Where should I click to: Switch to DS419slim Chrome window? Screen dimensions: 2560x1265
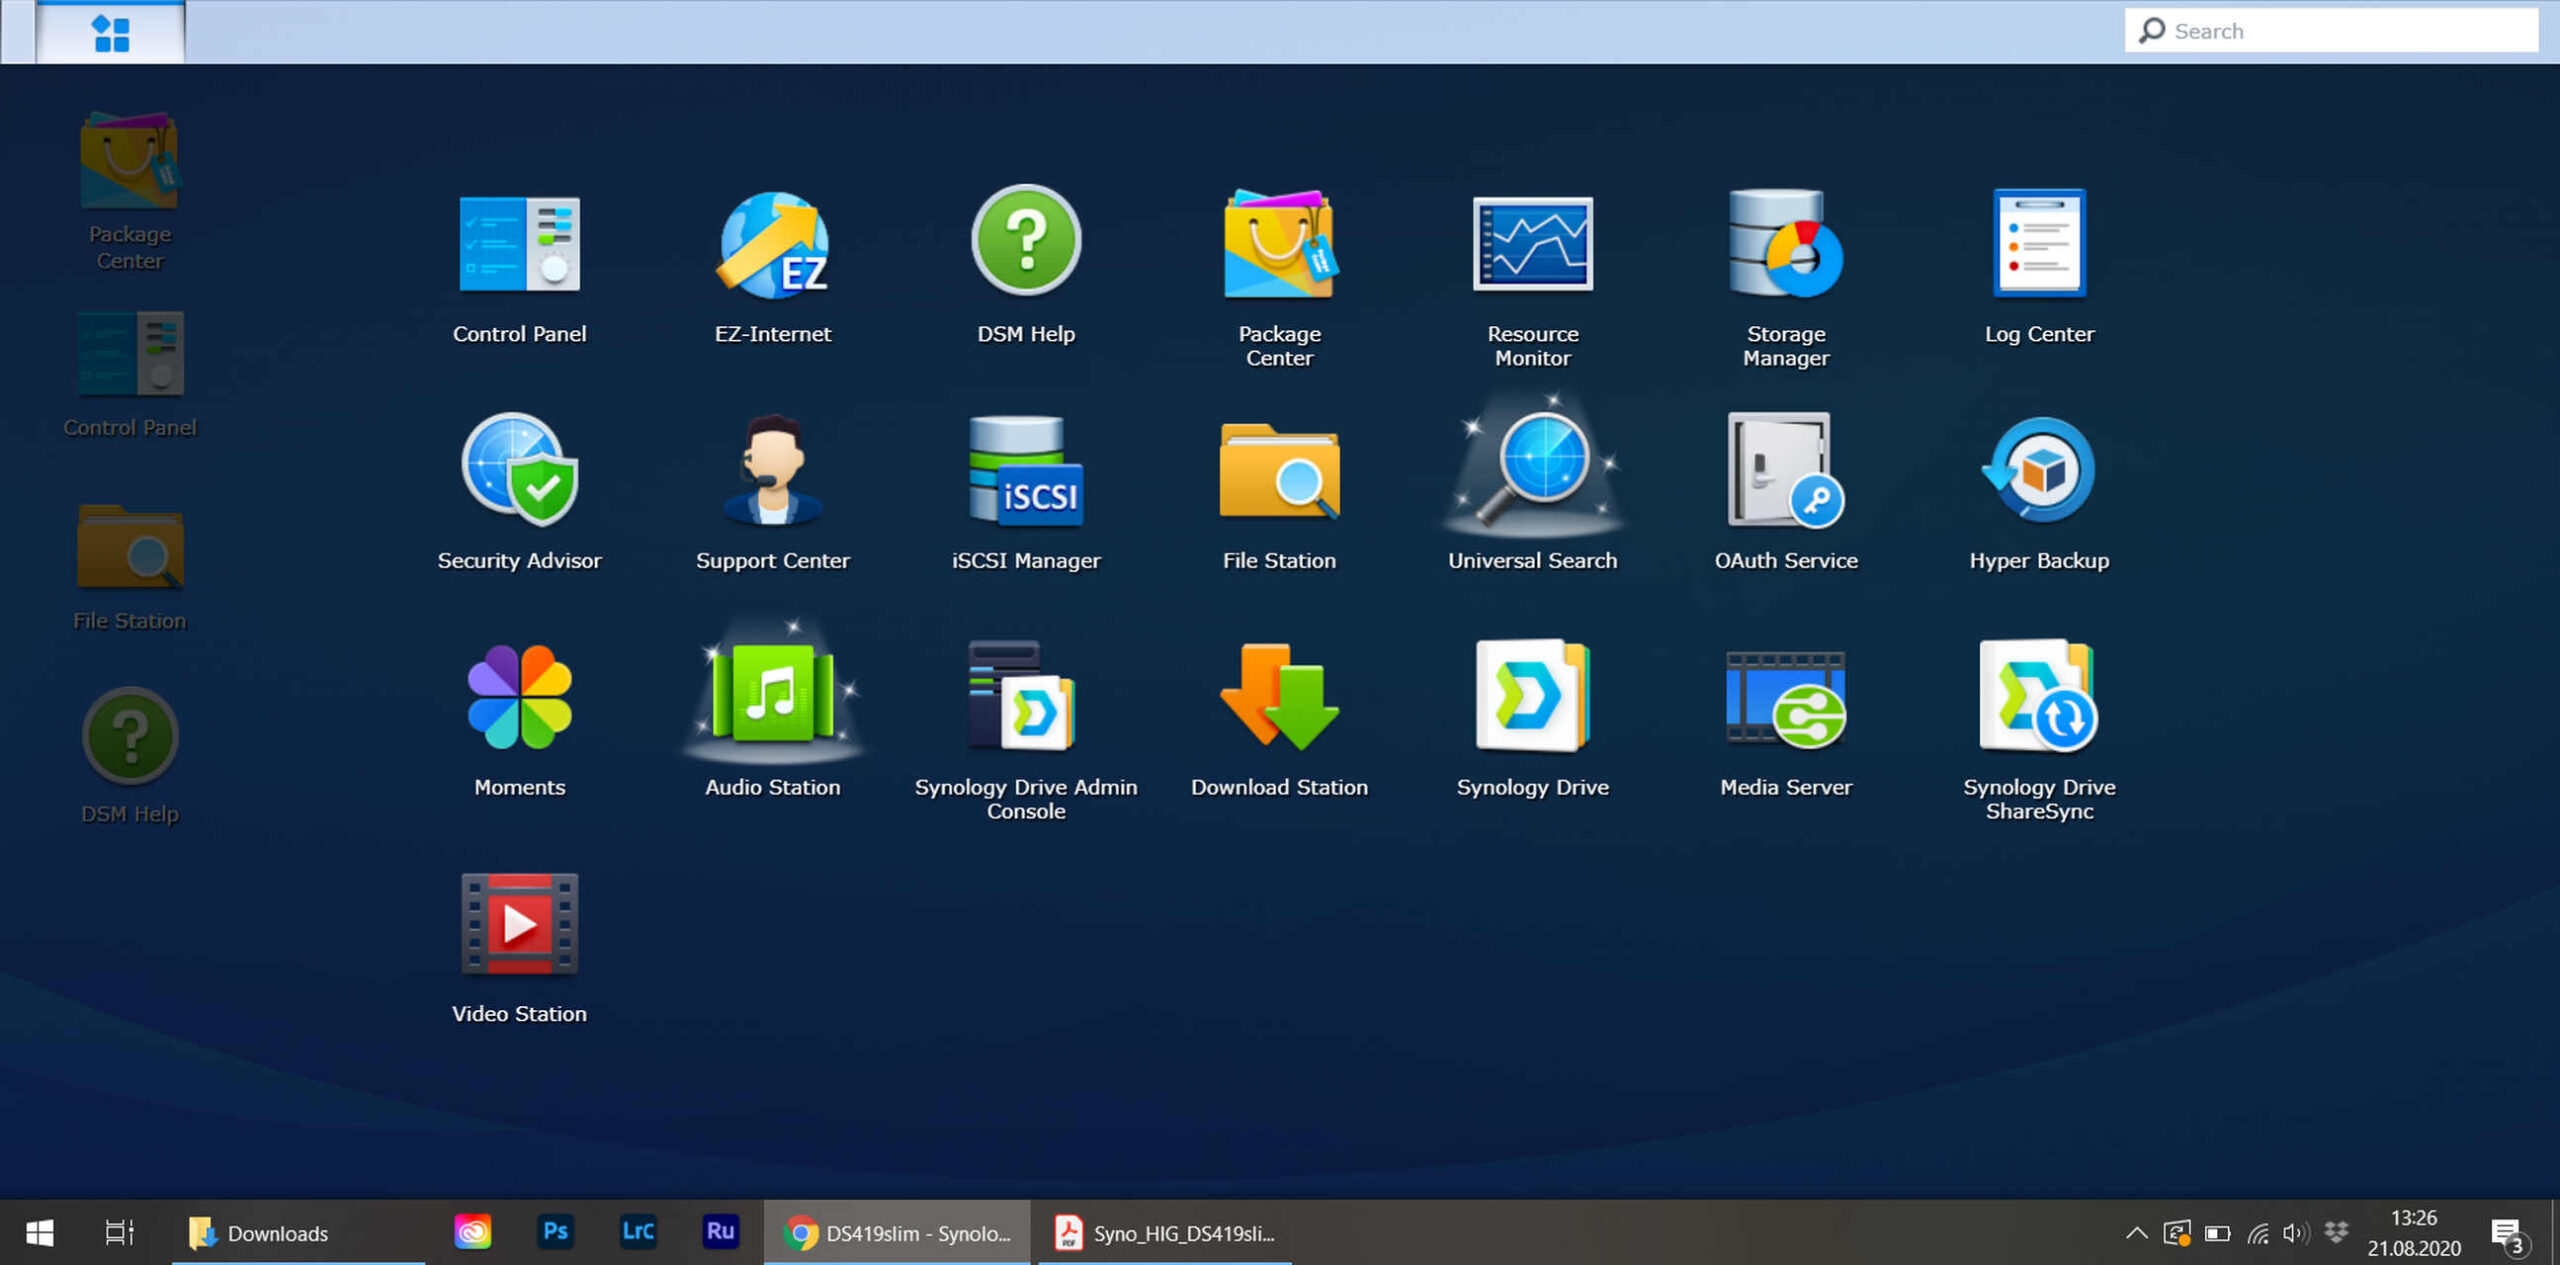click(x=897, y=1233)
